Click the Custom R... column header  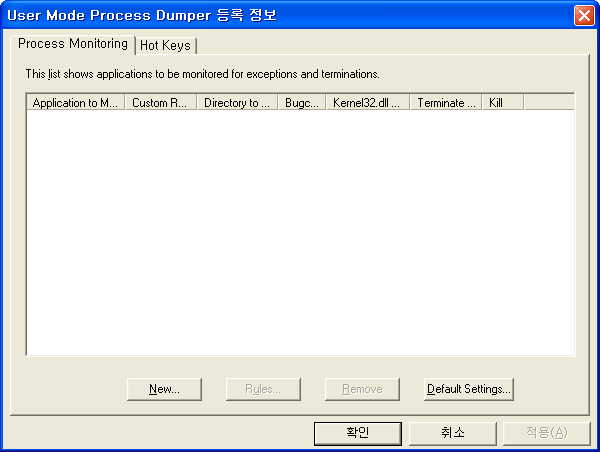click(160, 102)
